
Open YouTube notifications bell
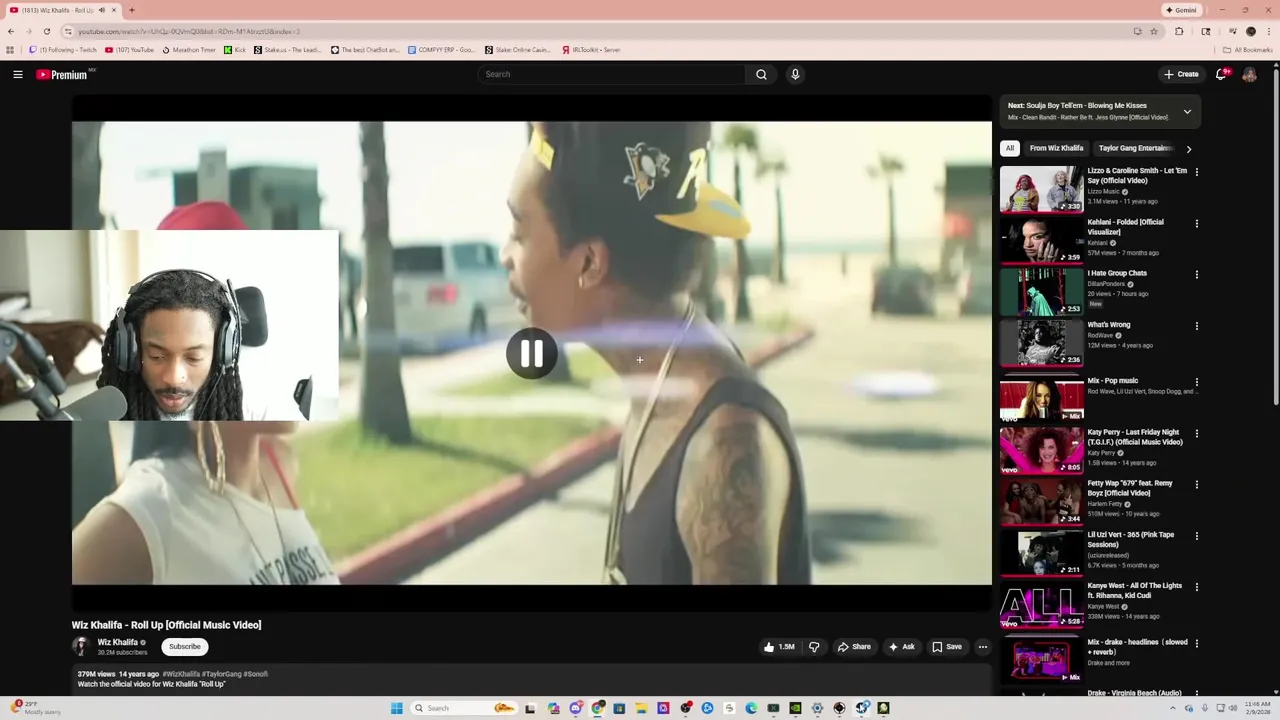(x=1222, y=74)
